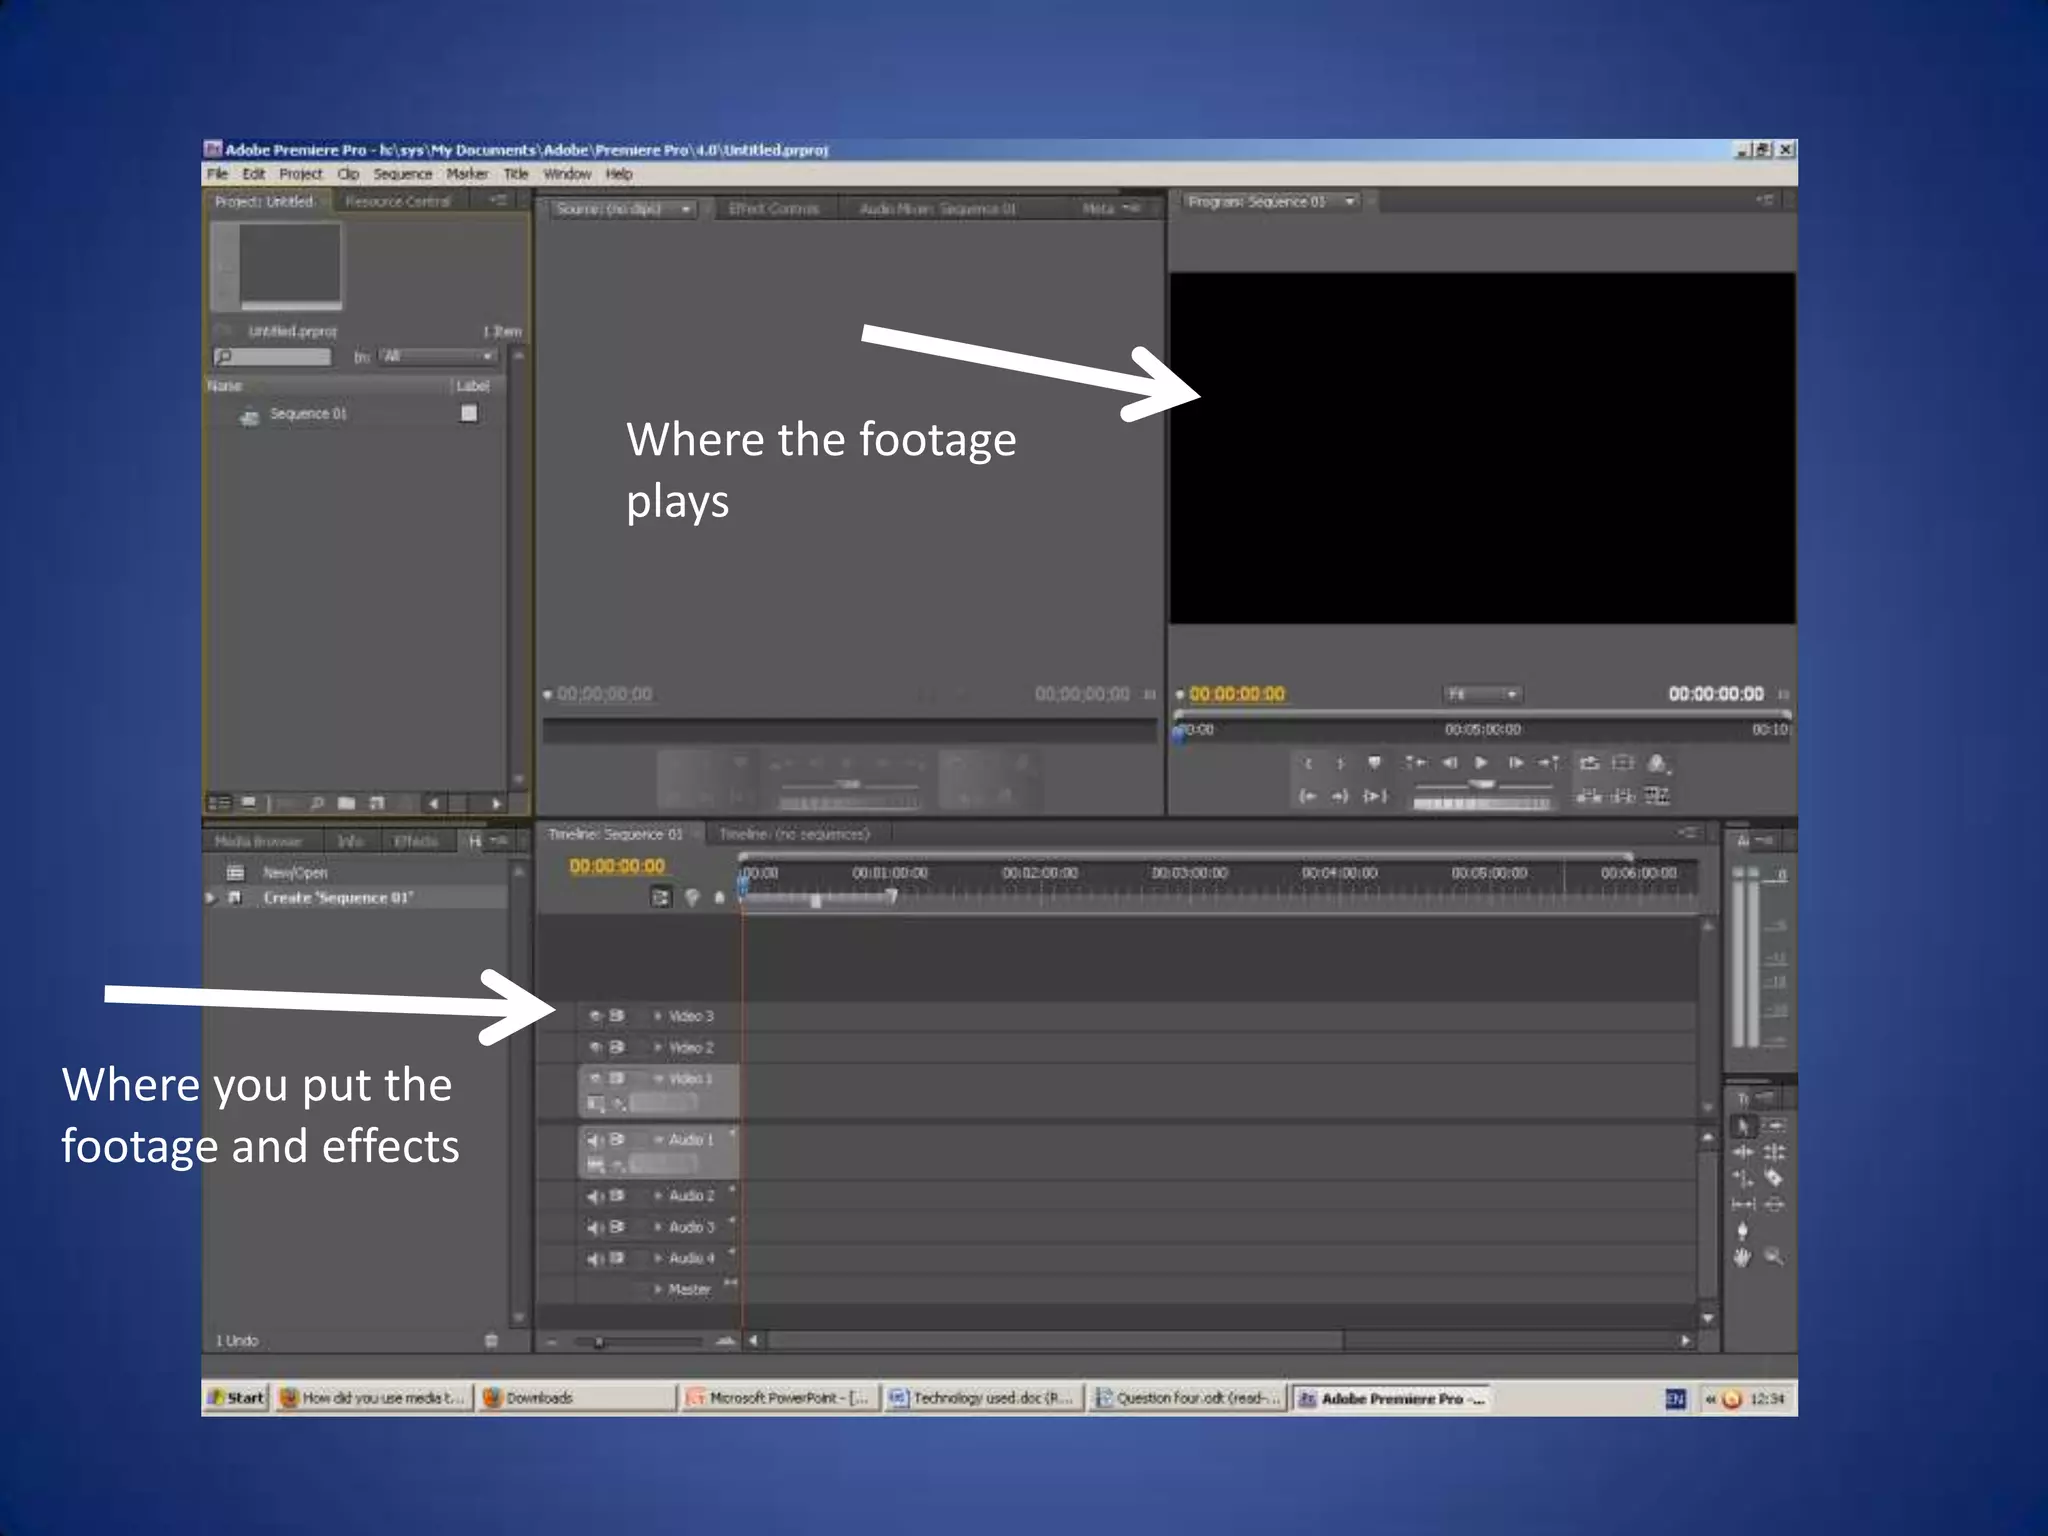
Task: Collapse the Audio 1 track
Action: pos(658,1140)
